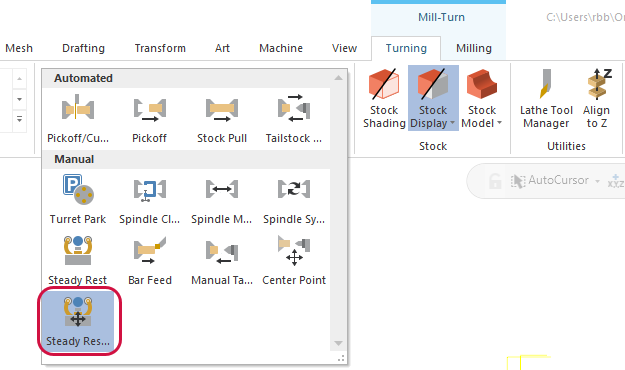
Task: Click the gallery scrollbar down arrow
Action: (x=338, y=344)
